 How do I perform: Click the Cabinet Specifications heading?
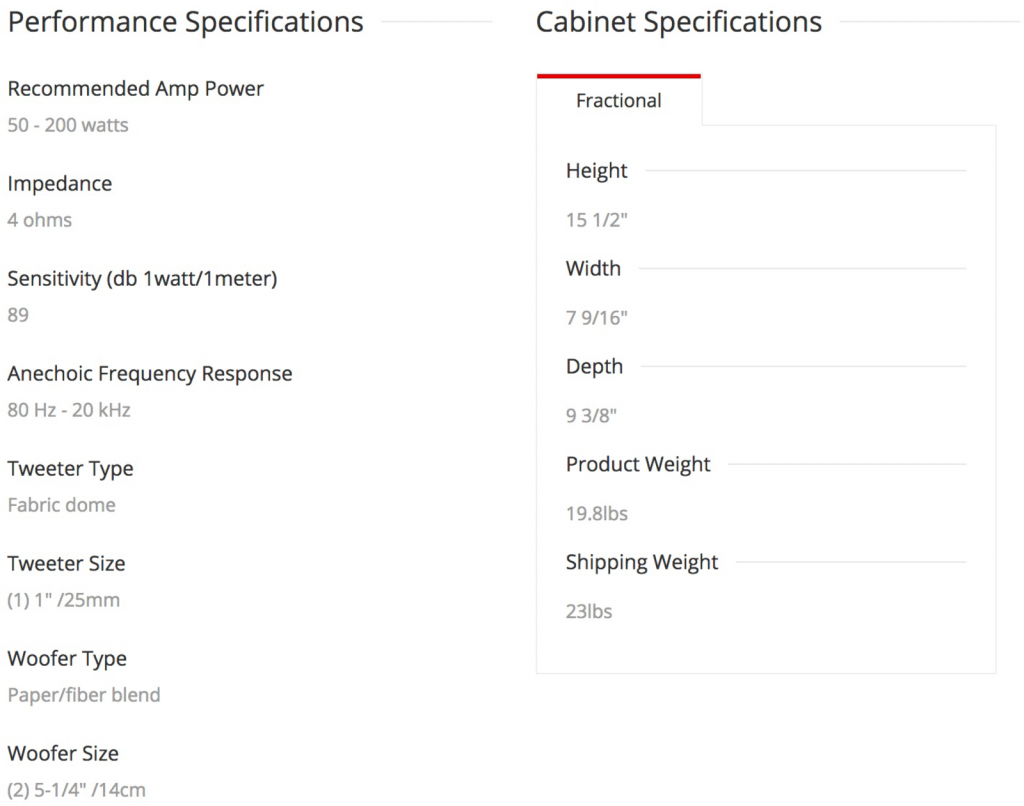[679, 22]
